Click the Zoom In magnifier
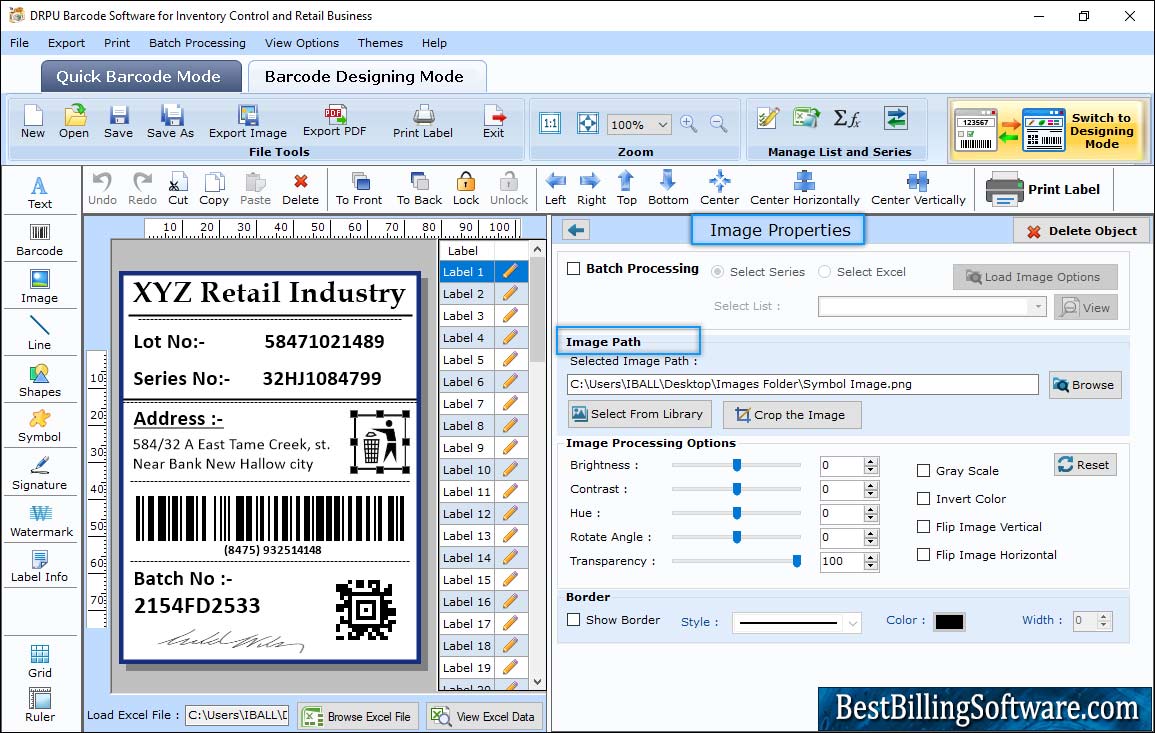The width and height of the screenshot is (1155, 733). coord(689,124)
